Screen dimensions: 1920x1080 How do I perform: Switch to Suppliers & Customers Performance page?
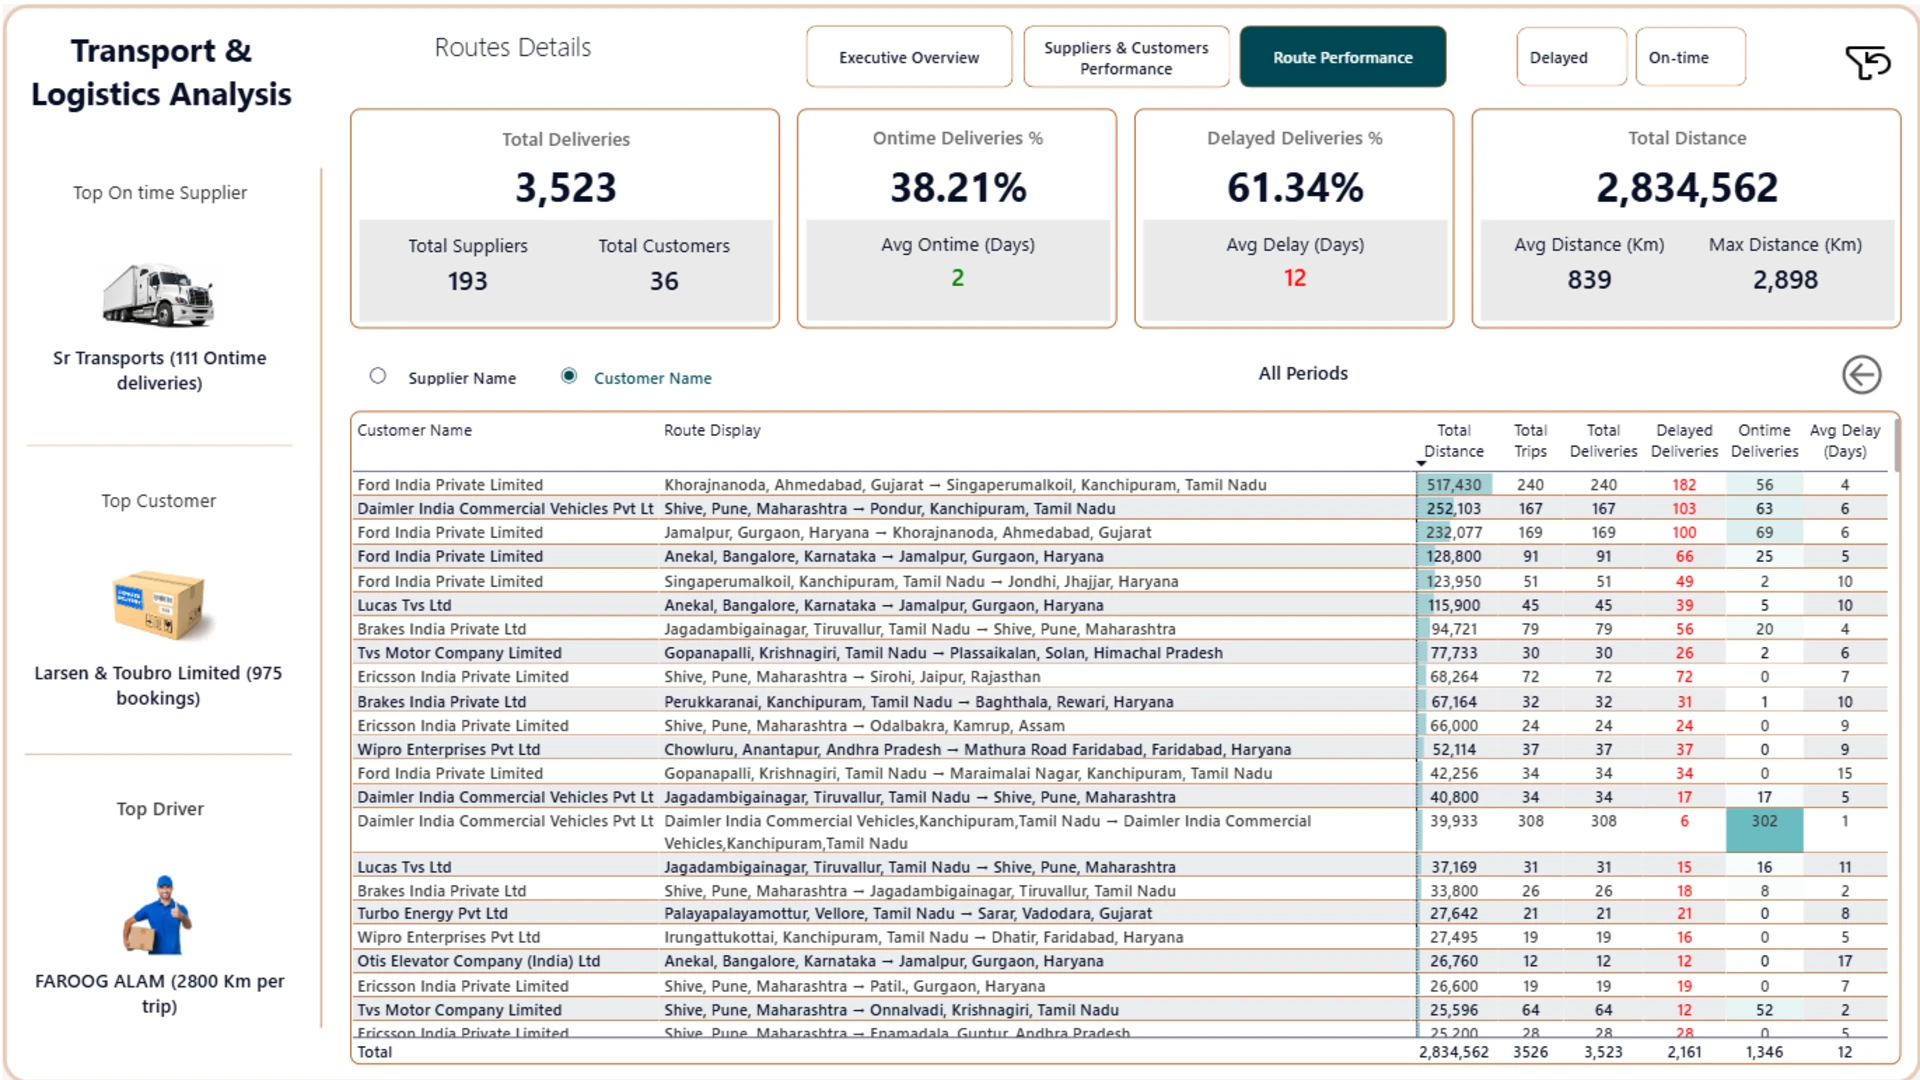1126,58
